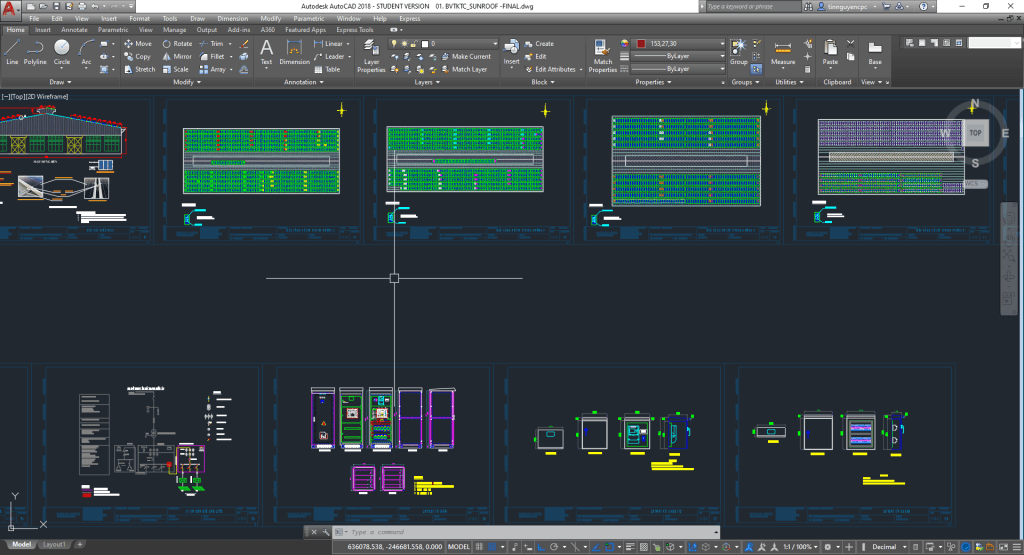
Task: Click the keyword search box
Action: [753, 7]
